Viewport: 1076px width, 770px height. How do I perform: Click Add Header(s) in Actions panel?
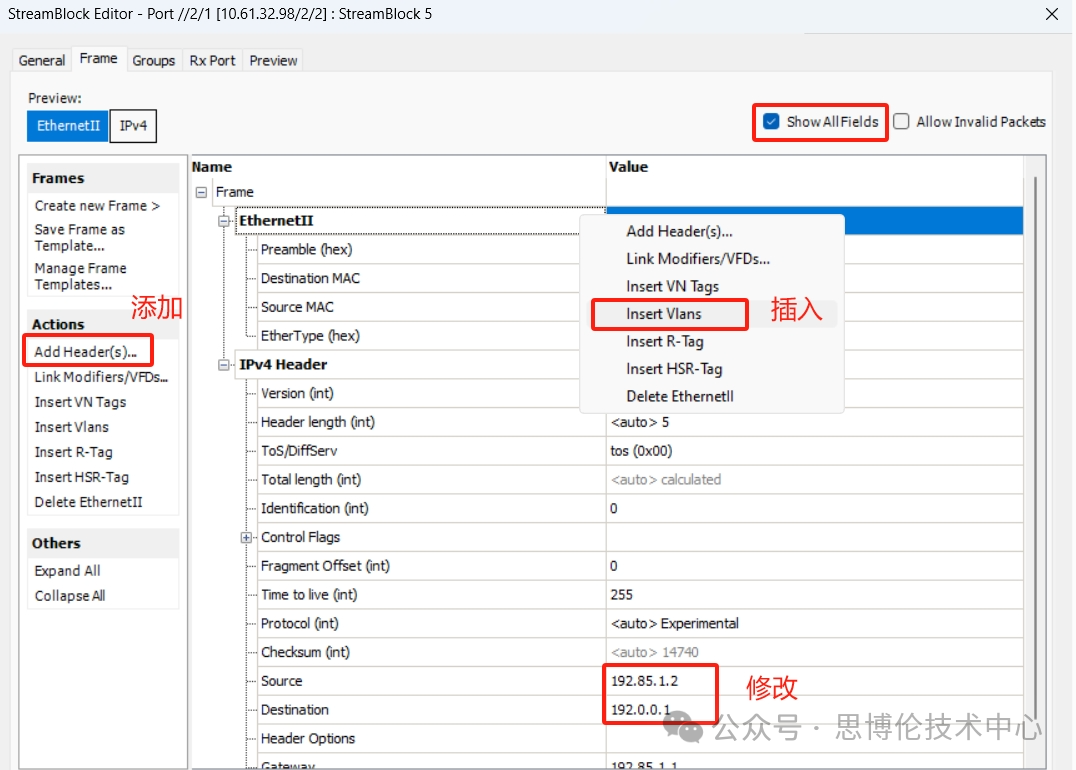[85, 352]
